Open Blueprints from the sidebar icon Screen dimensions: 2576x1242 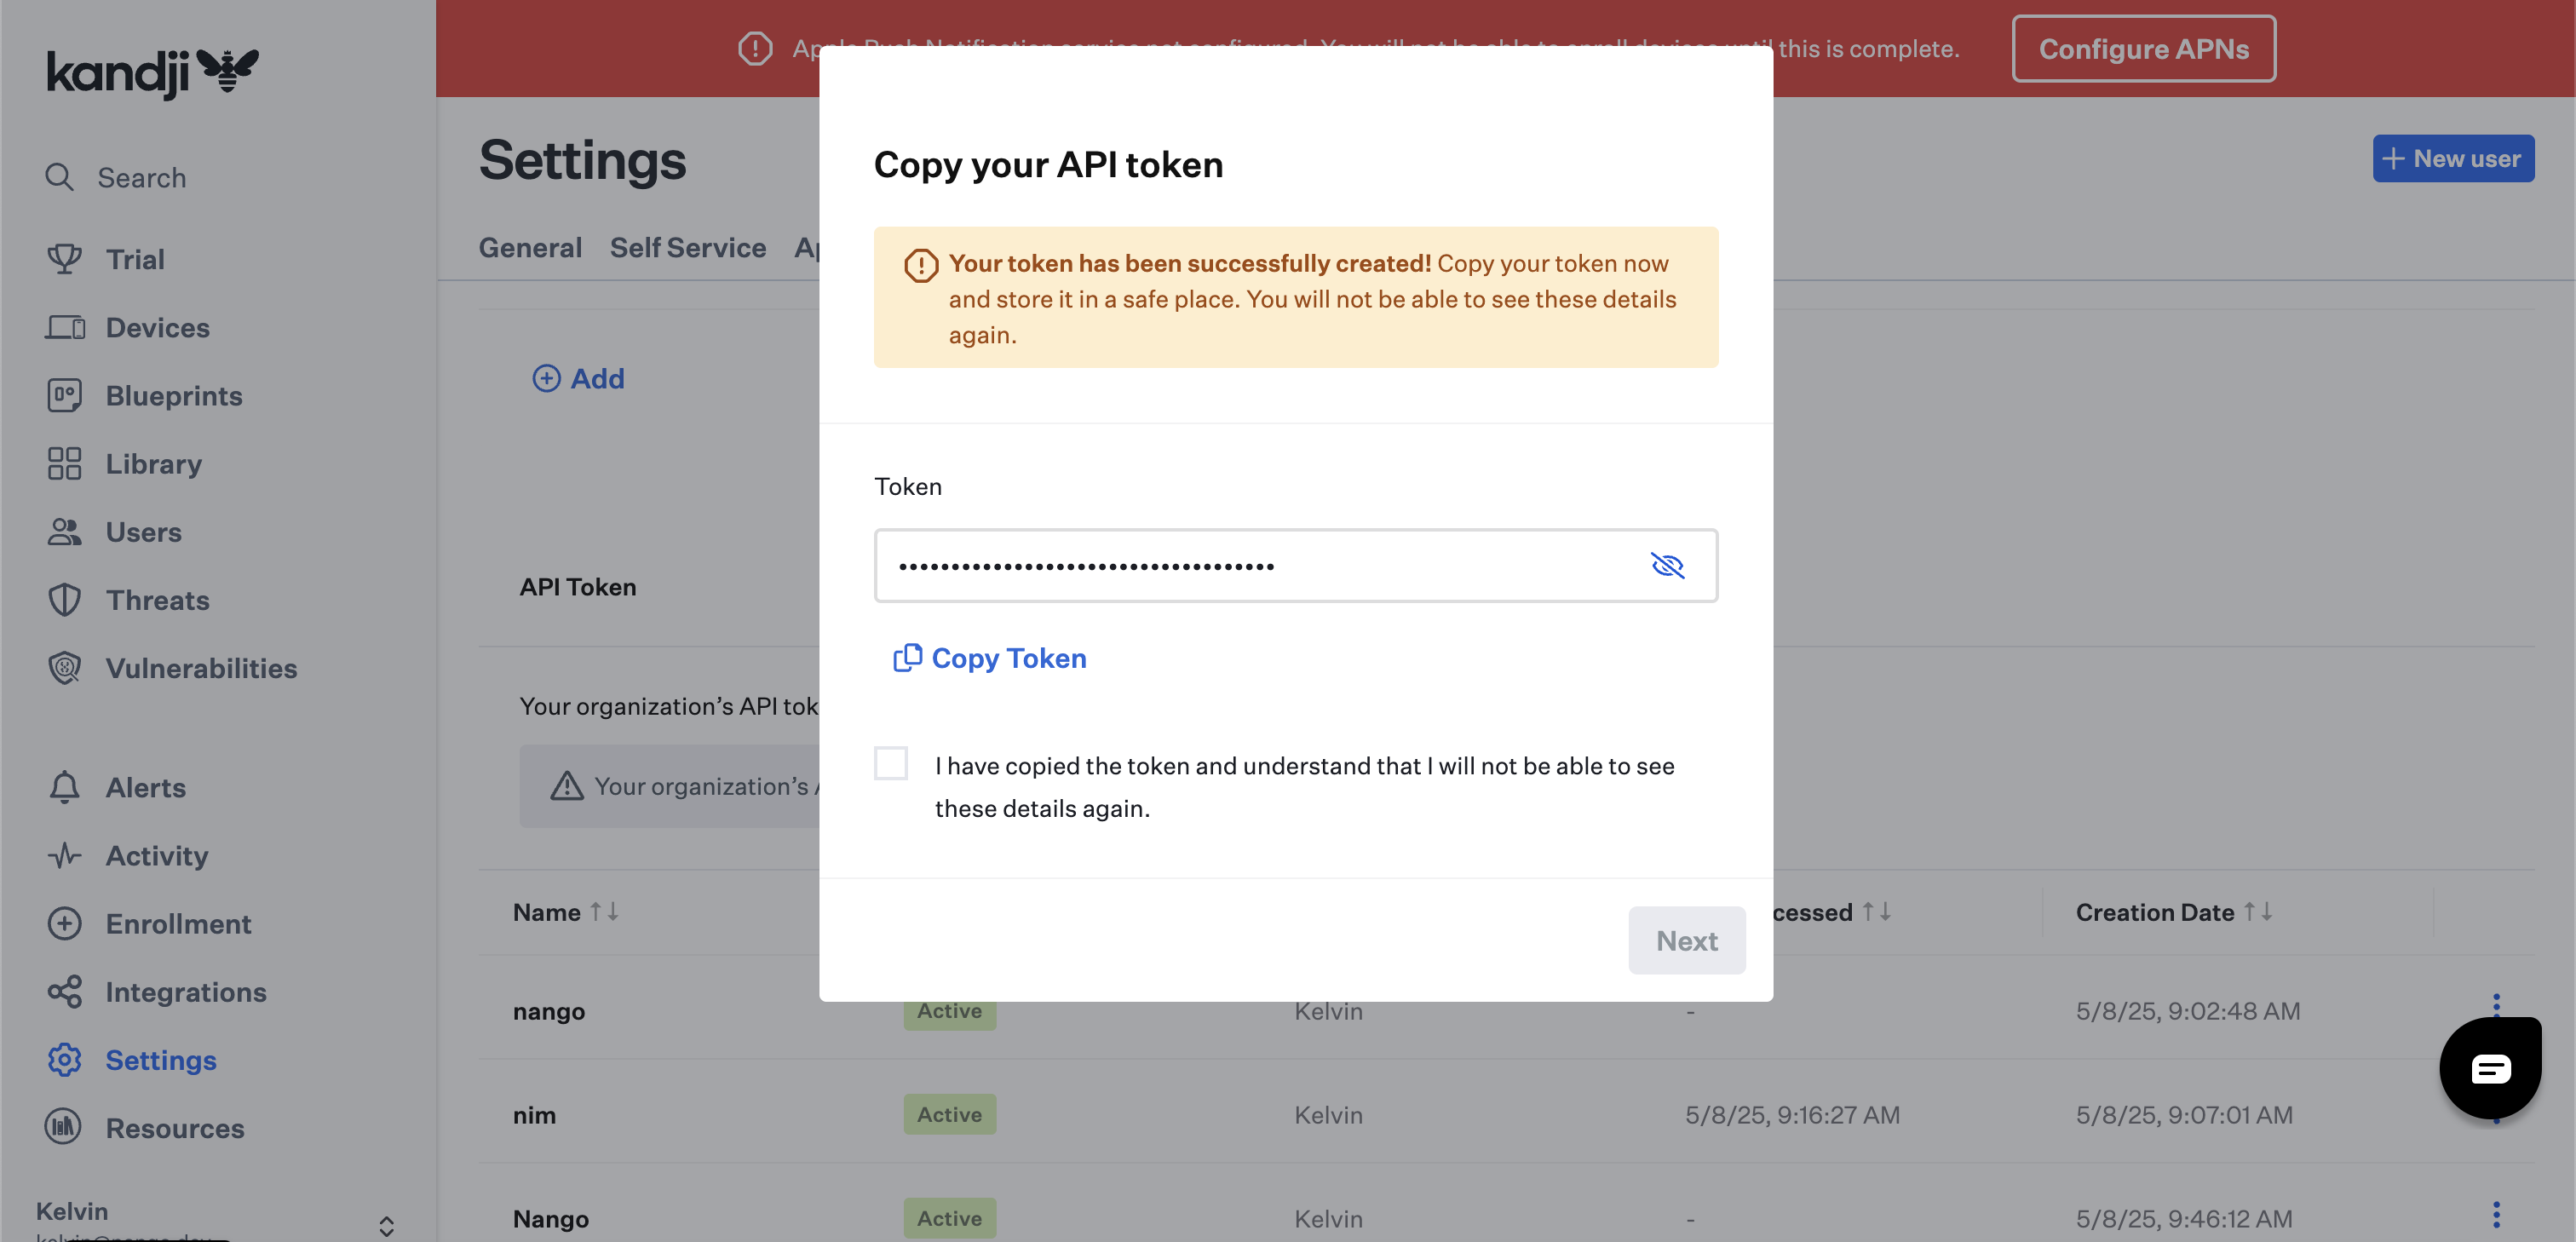point(65,396)
